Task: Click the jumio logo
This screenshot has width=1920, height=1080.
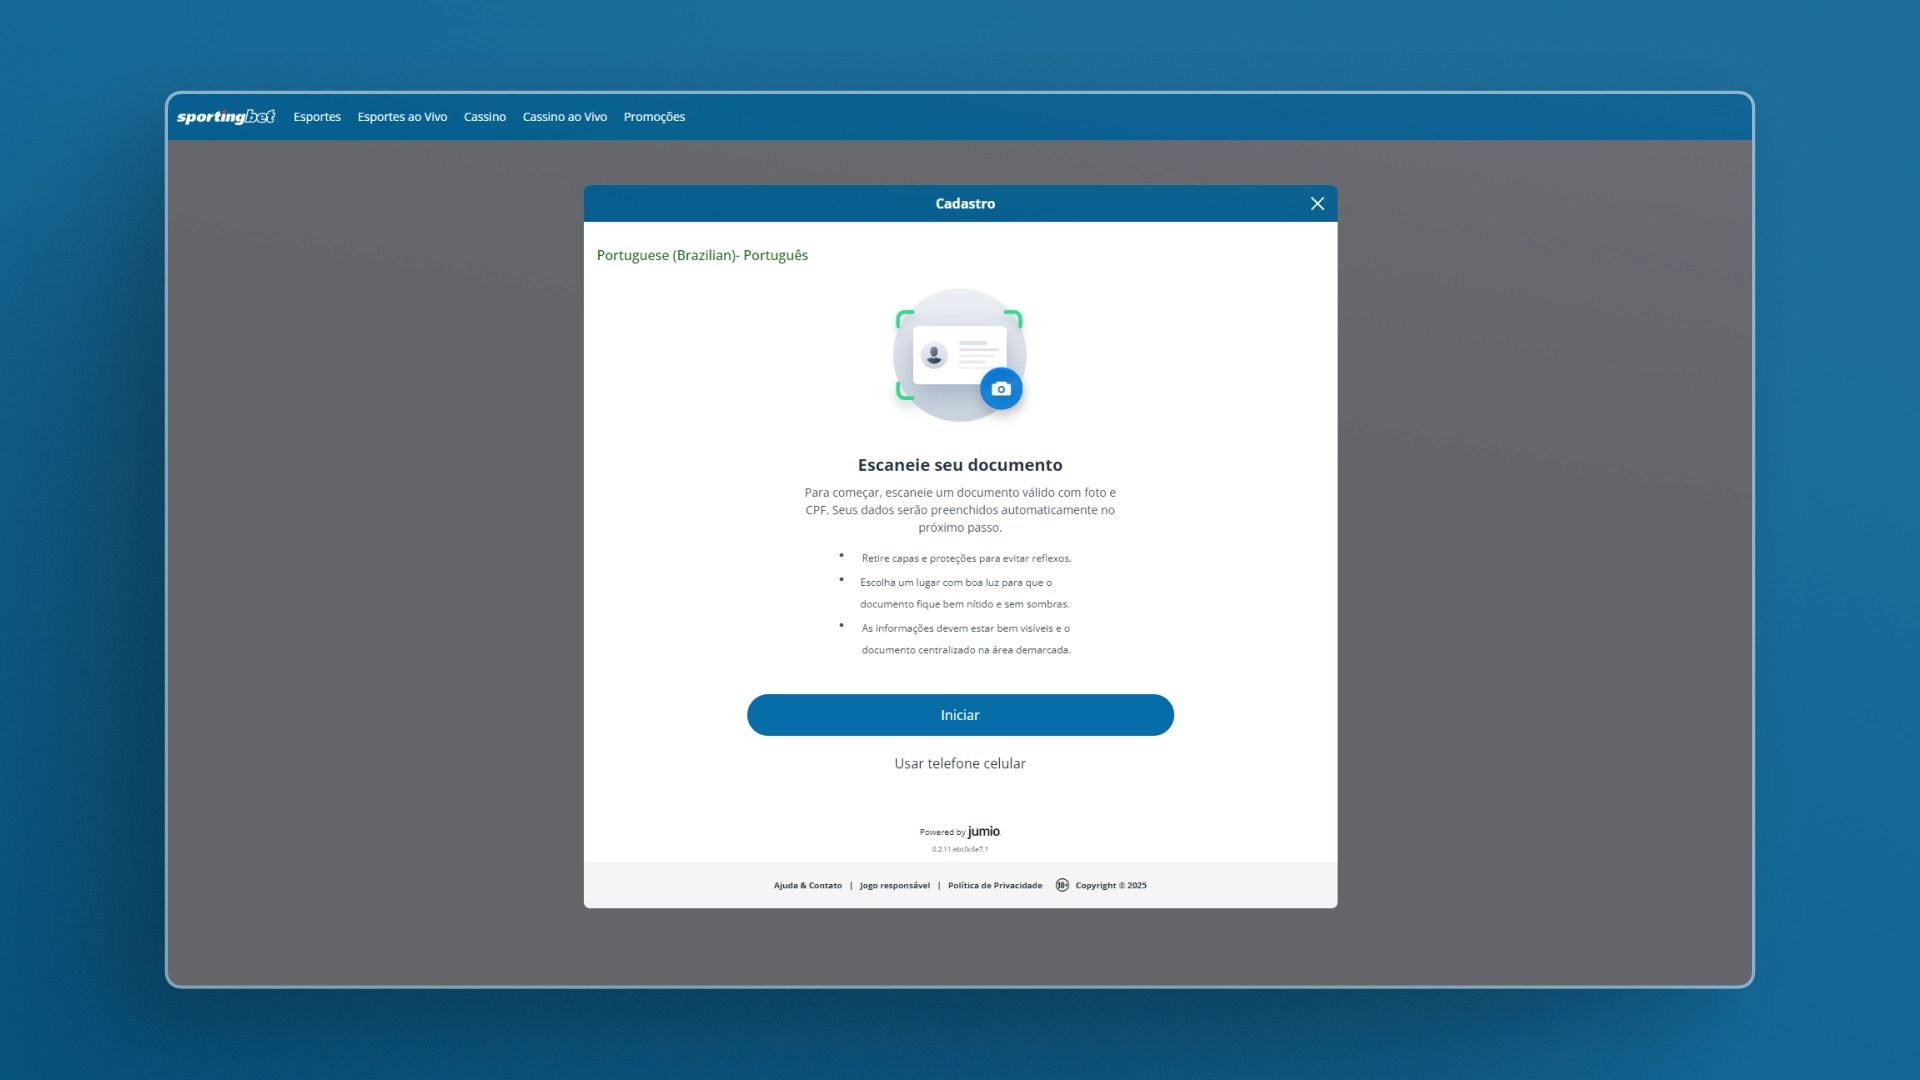Action: (x=984, y=831)
